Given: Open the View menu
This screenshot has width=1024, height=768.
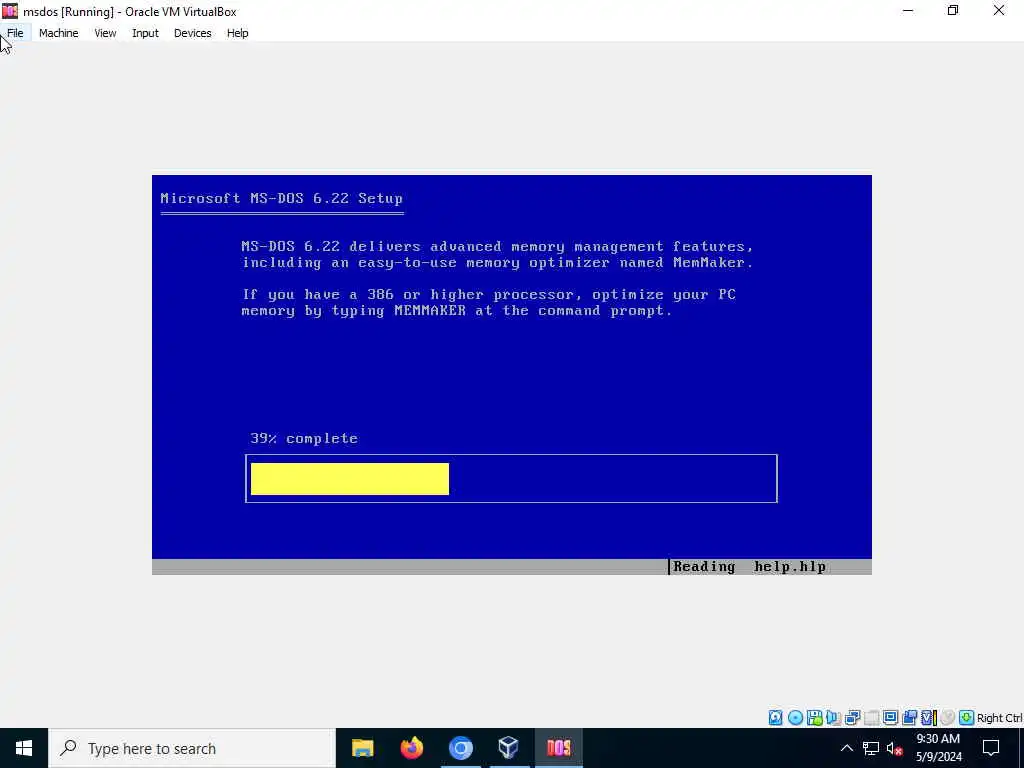Looking at the screenshot, I should click(105, 33).
